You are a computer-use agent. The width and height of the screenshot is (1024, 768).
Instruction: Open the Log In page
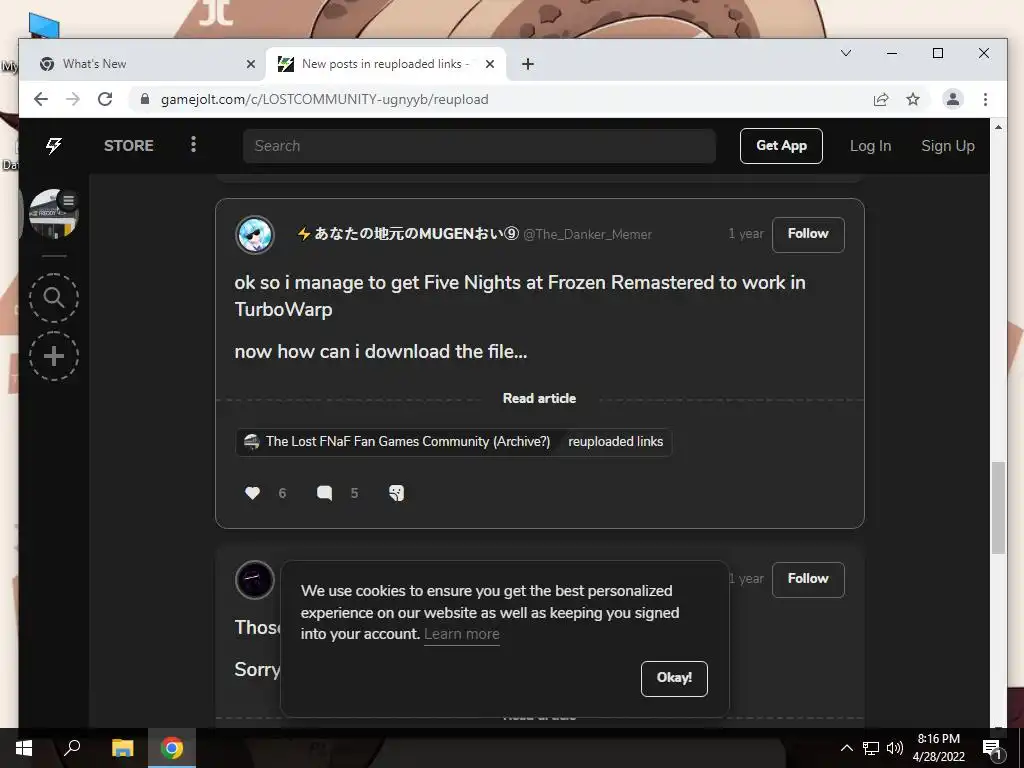point(871,146)
